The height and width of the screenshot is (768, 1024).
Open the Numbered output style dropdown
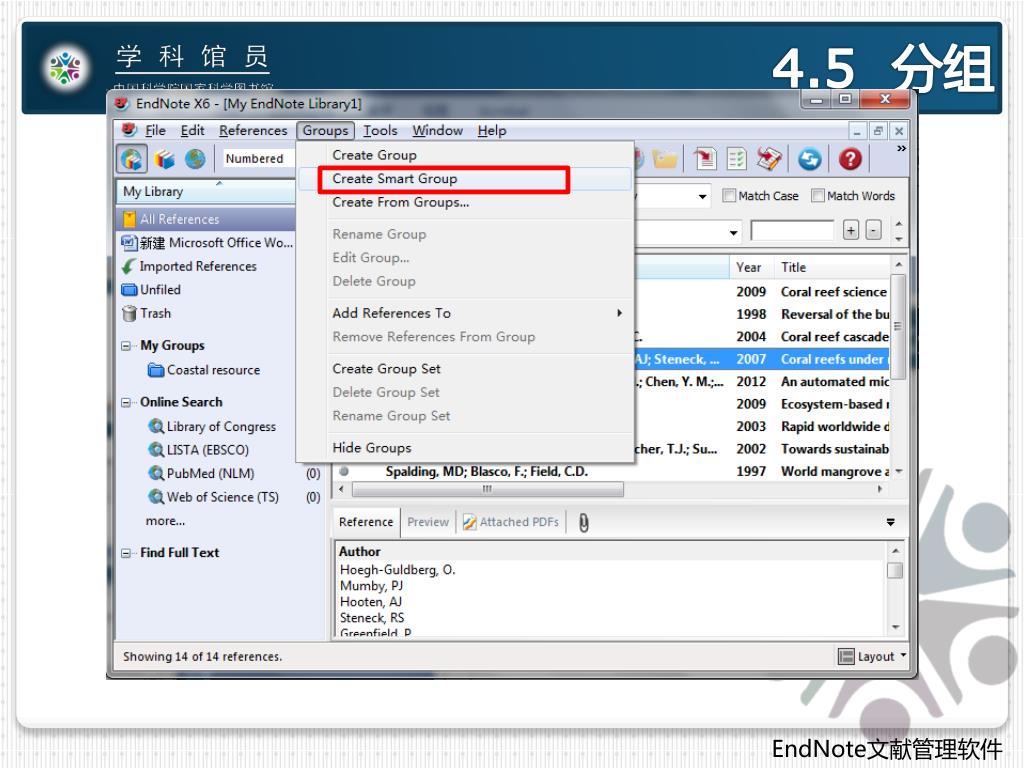(258, 159)
